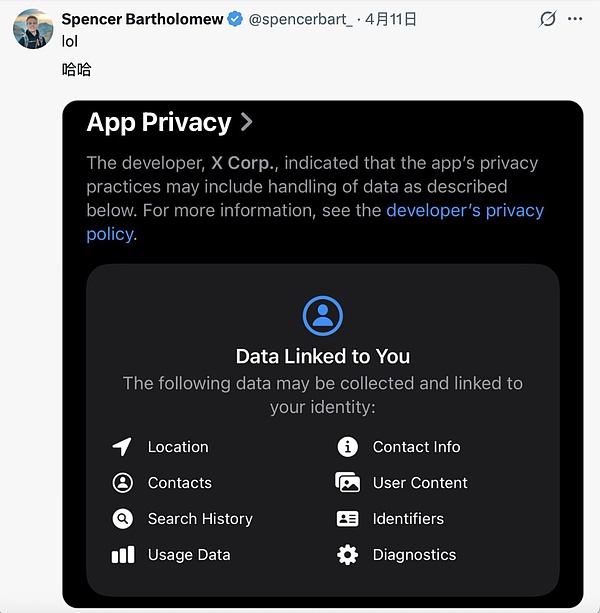
Task: Click the Grok slashed-circle icon
Action: point(547,19)
